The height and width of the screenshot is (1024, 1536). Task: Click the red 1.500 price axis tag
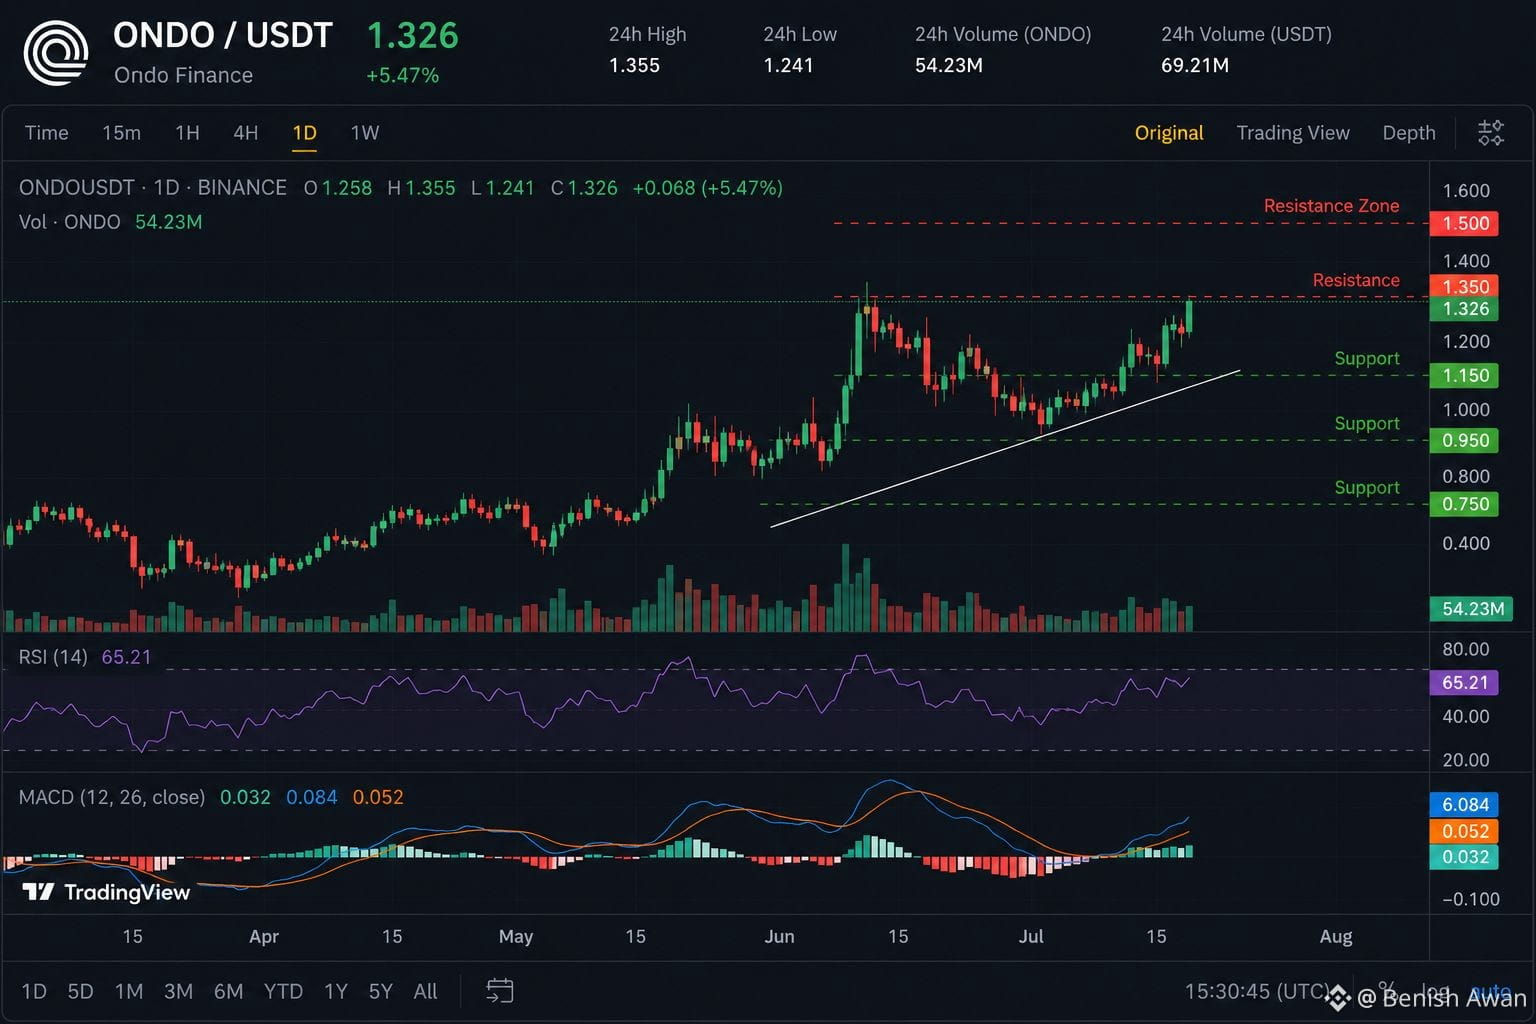coord(1464,223)
